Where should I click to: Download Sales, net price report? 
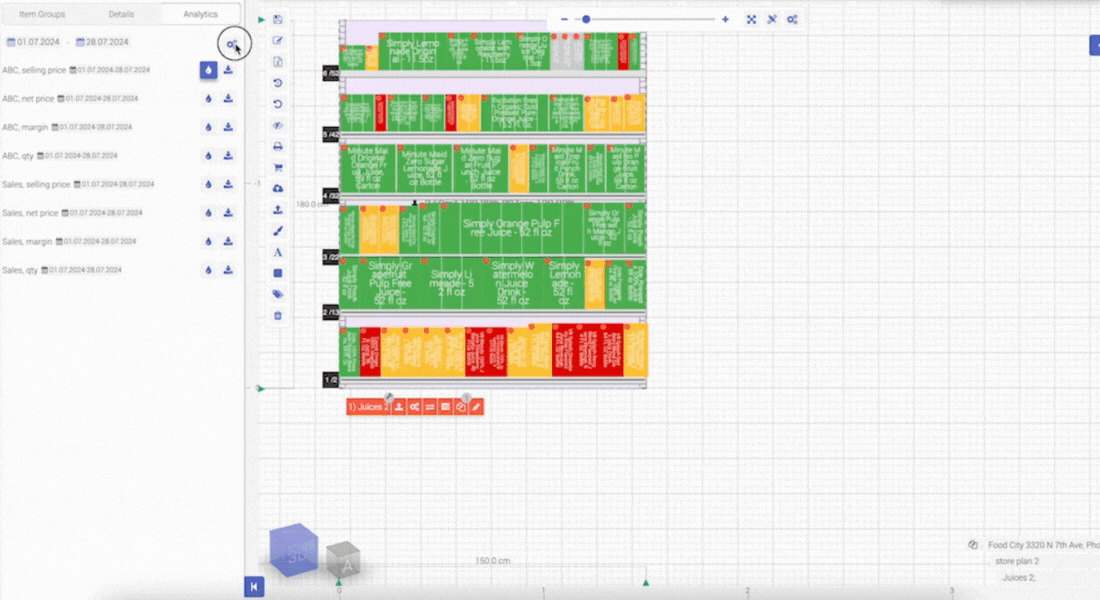228,213
